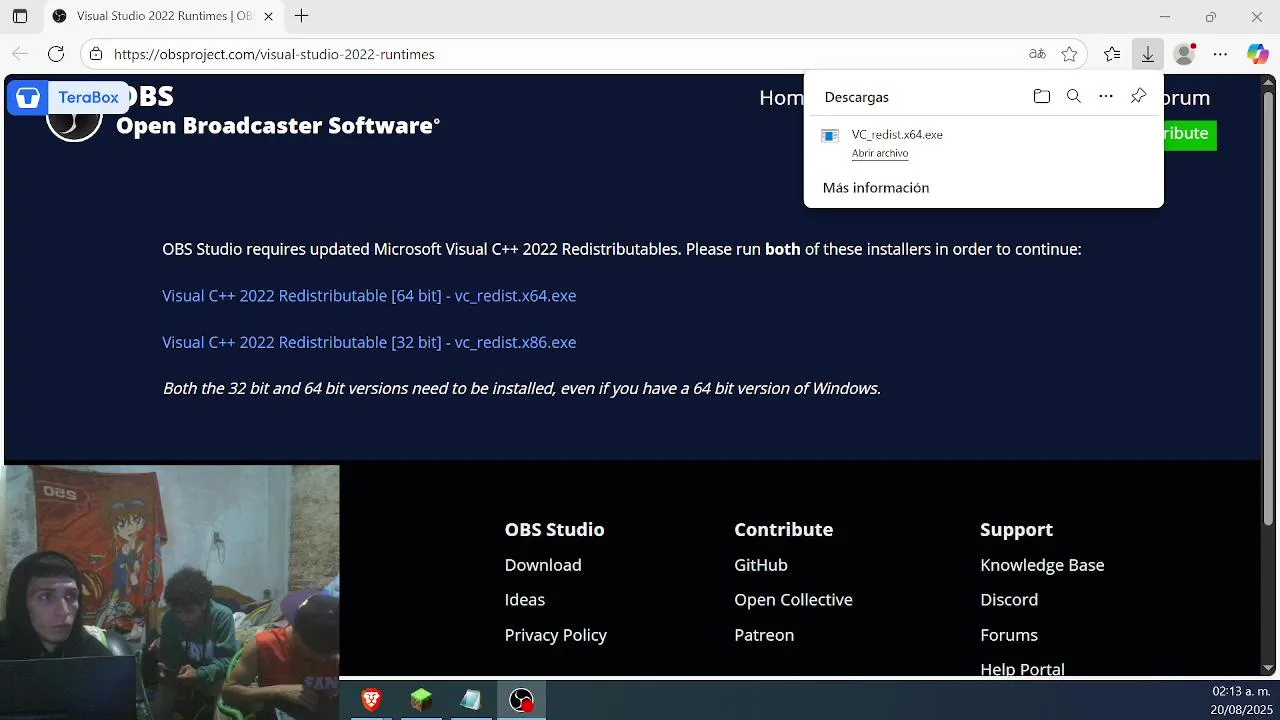Open the footer Download link
This screenshot has width=1280, height=720.
point(543,565)
